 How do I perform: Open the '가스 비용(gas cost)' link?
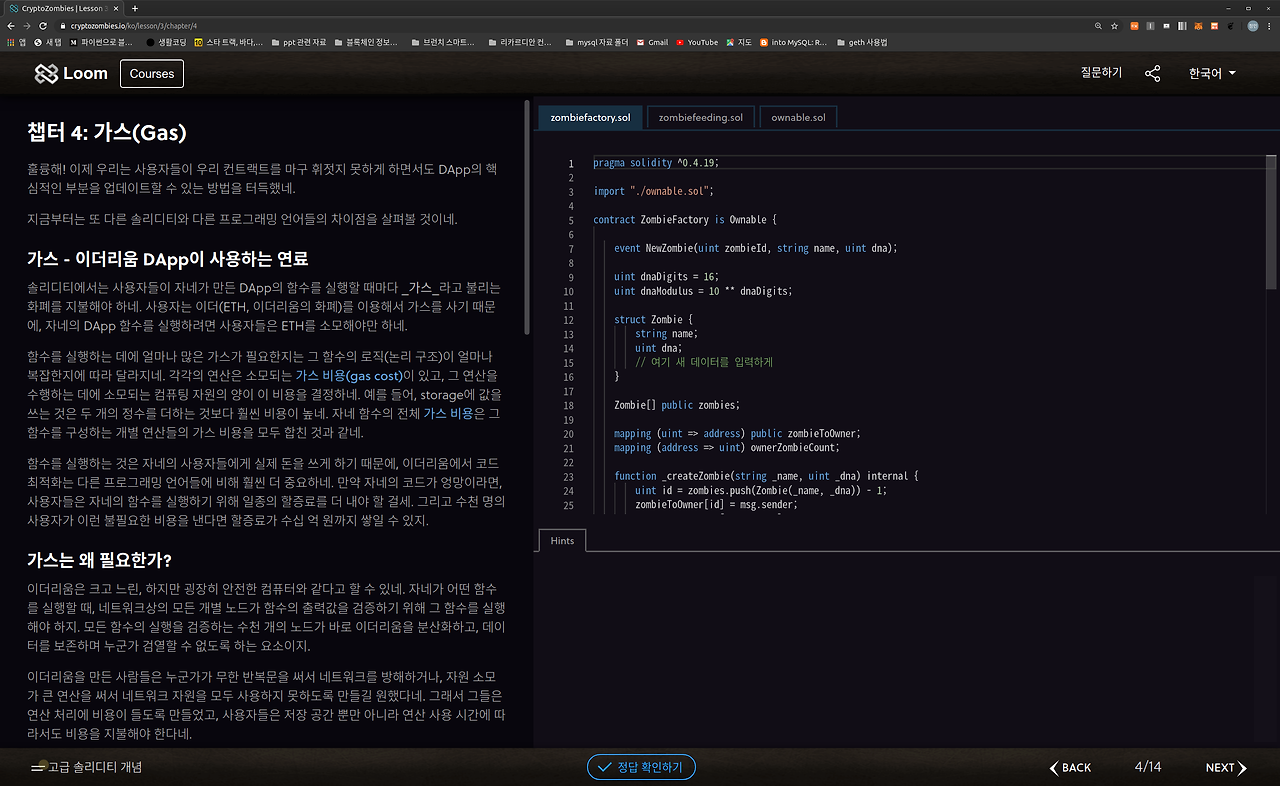coord(348,376)
